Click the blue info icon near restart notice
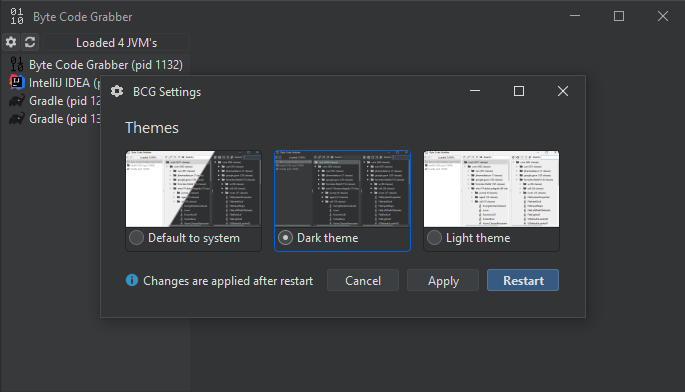The image size is (685, 392). pos(132,280)
